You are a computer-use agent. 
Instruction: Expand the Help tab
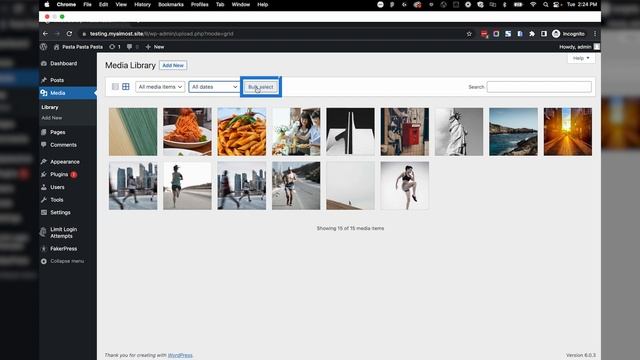581,58
